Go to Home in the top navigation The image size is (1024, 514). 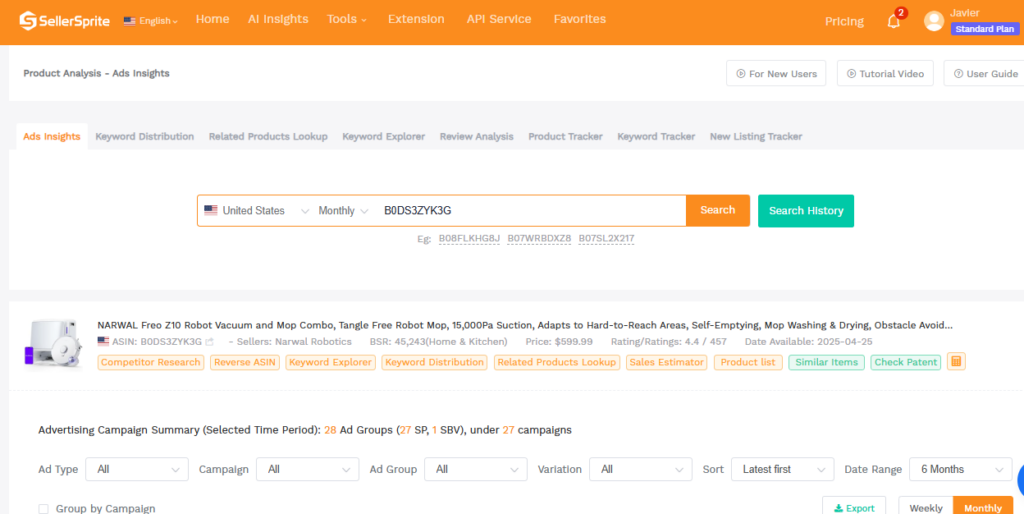[212, 20]
